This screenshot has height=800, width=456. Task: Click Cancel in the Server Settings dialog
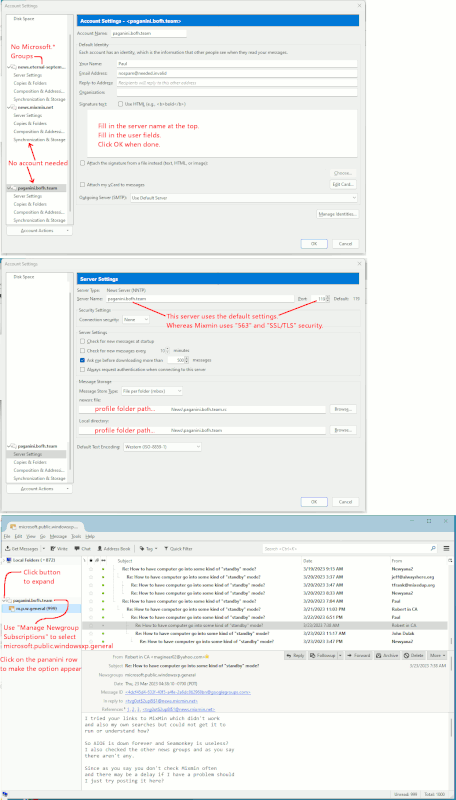tap(345, 502)
